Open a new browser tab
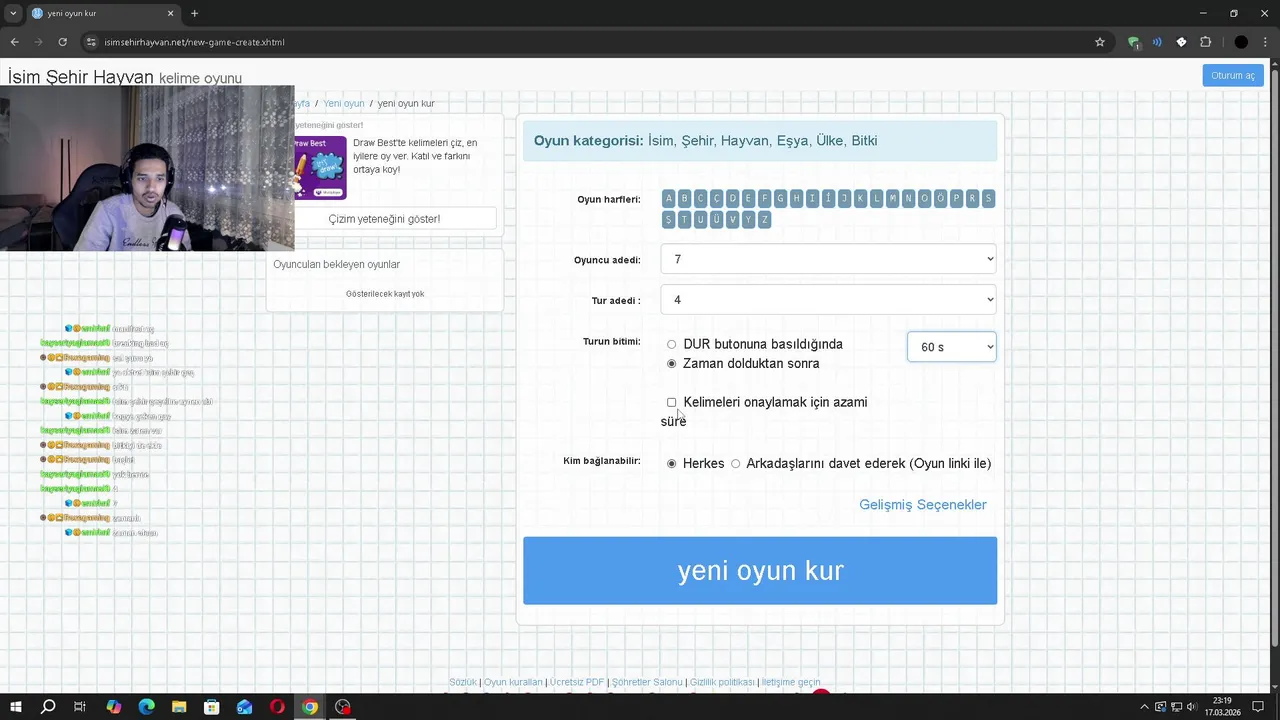 point(194,13)
